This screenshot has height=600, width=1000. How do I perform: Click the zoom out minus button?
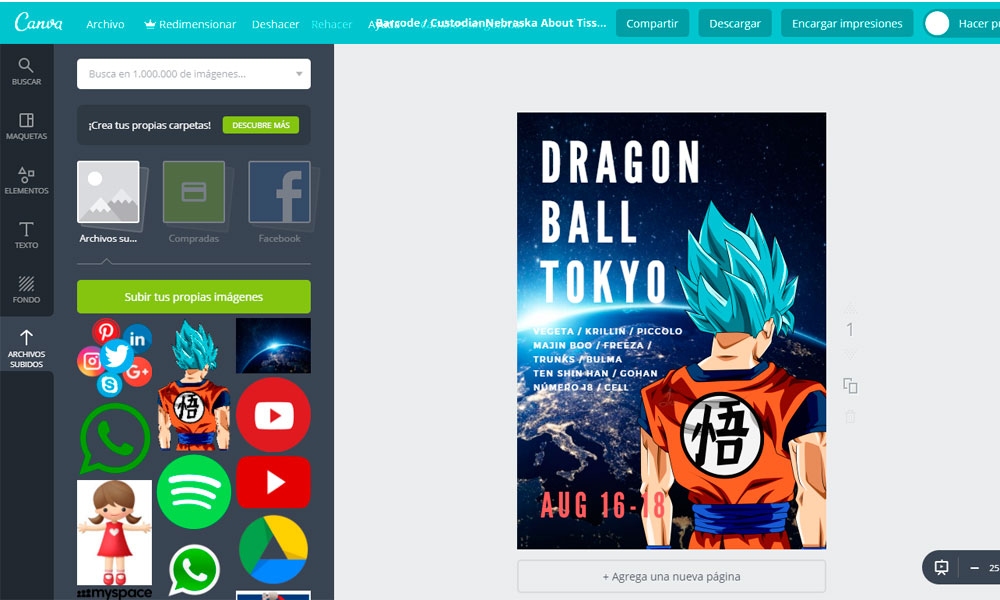point(974,567)
